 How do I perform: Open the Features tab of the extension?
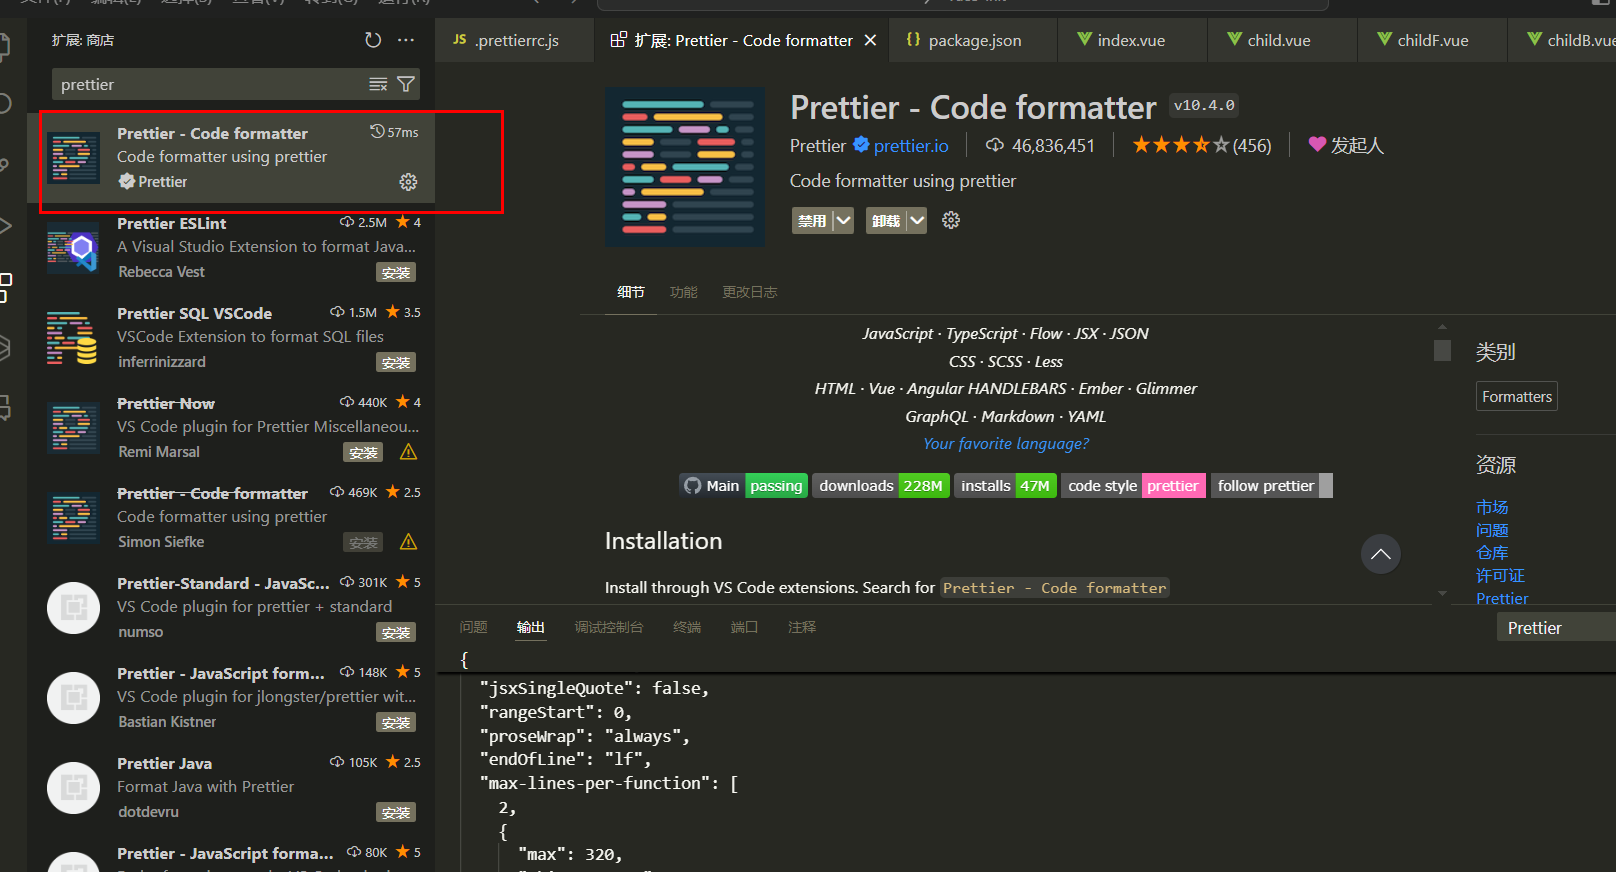click(684, 292)
